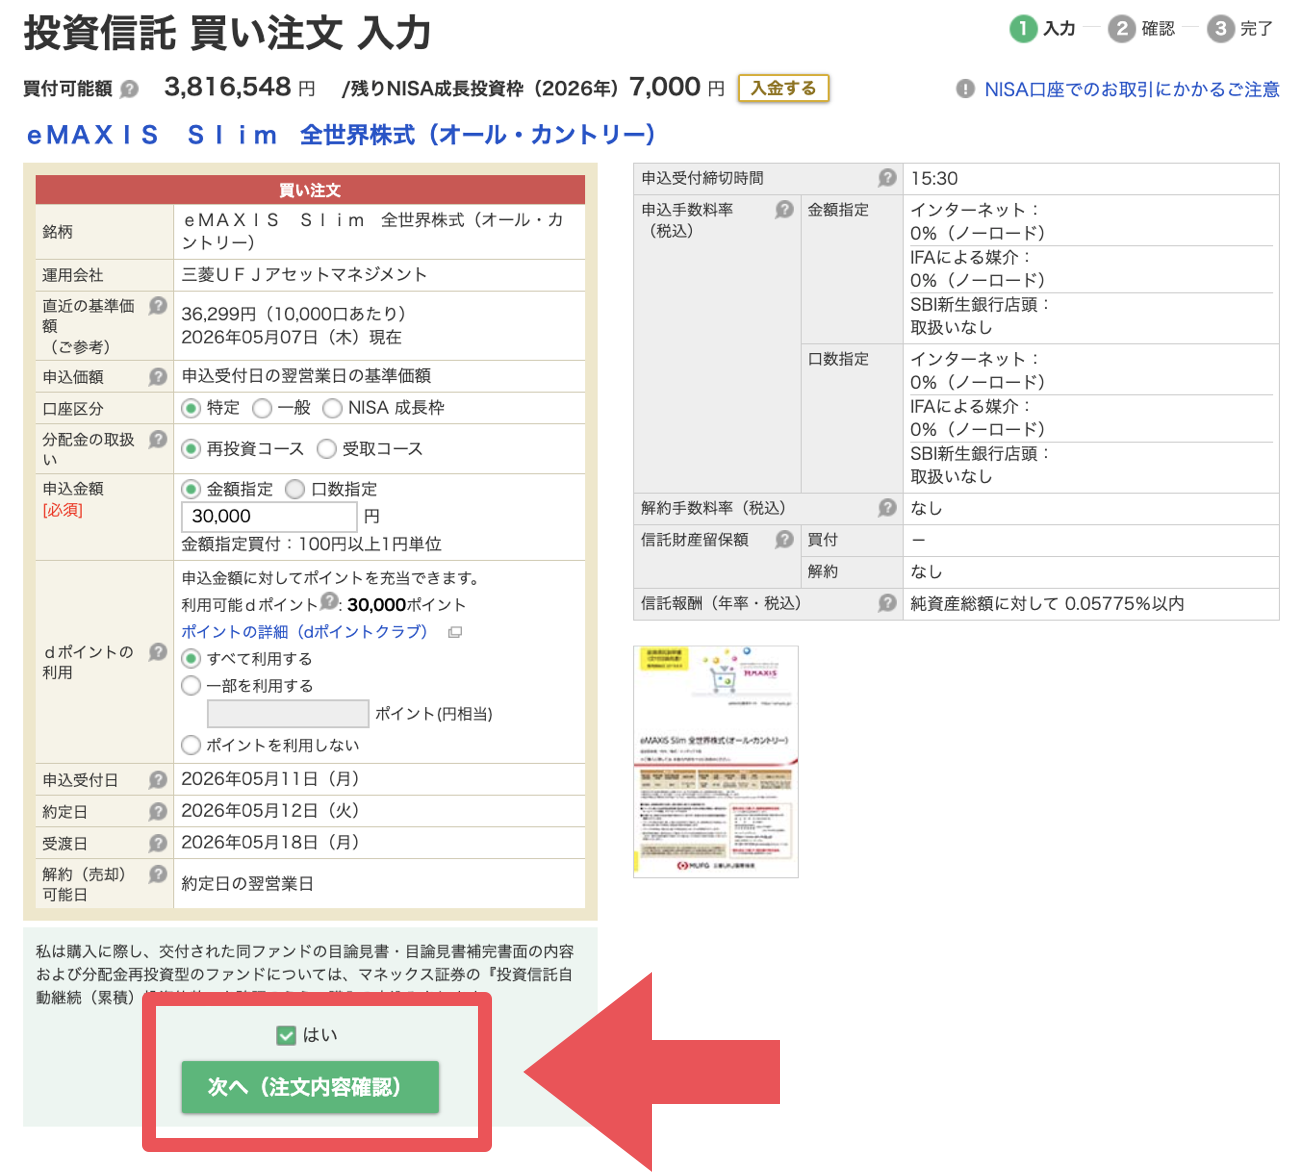Select the 一般 account type
Screen dimensions: 1302x1174
tap(262, 408)
